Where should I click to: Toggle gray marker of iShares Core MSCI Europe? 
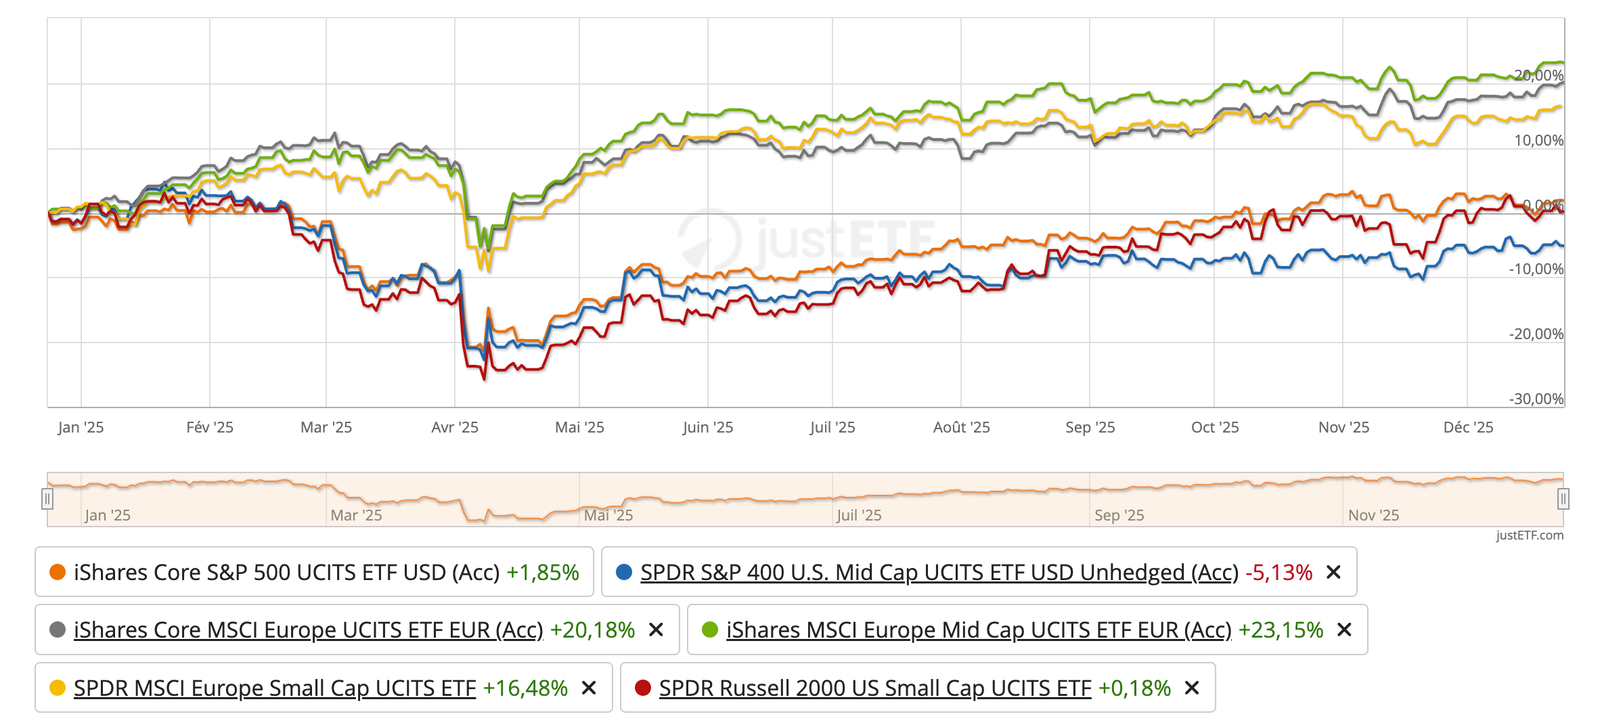pos(57,630)
